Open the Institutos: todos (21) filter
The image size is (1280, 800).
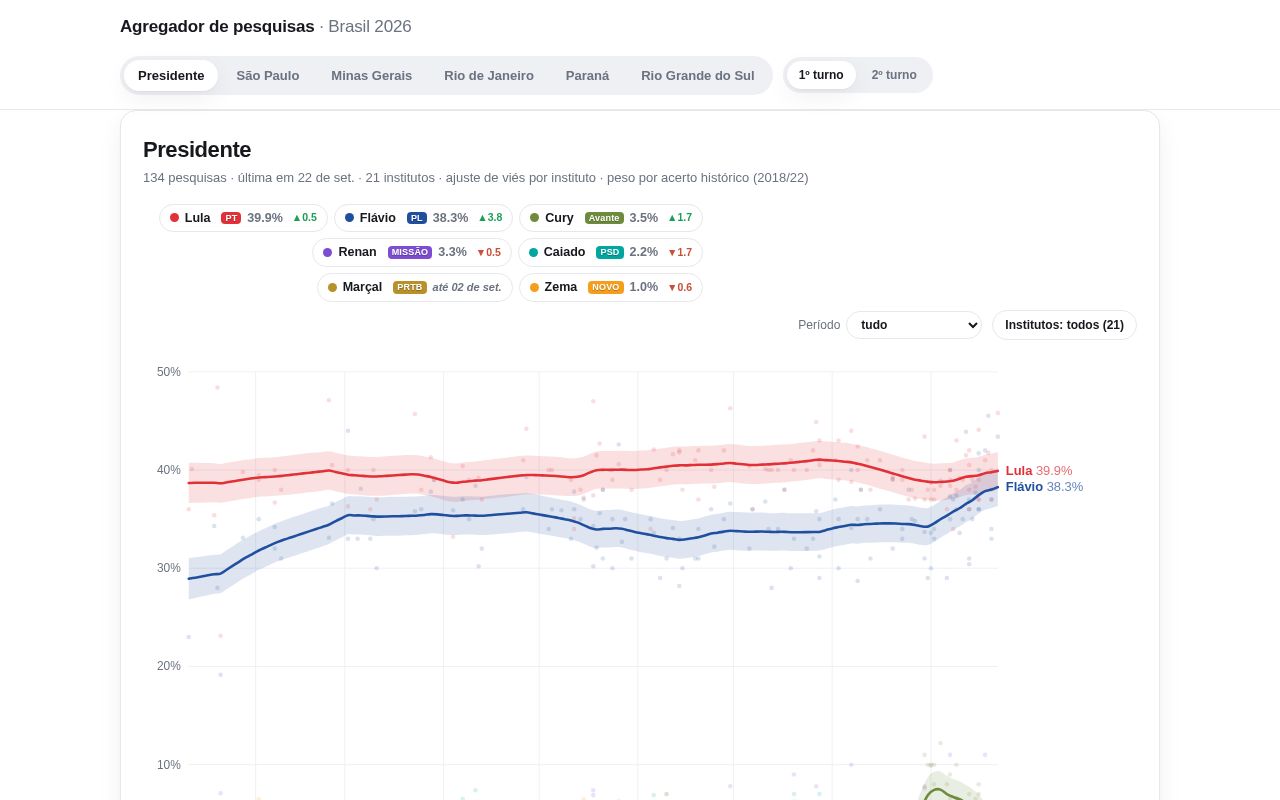coord(1064,325)
